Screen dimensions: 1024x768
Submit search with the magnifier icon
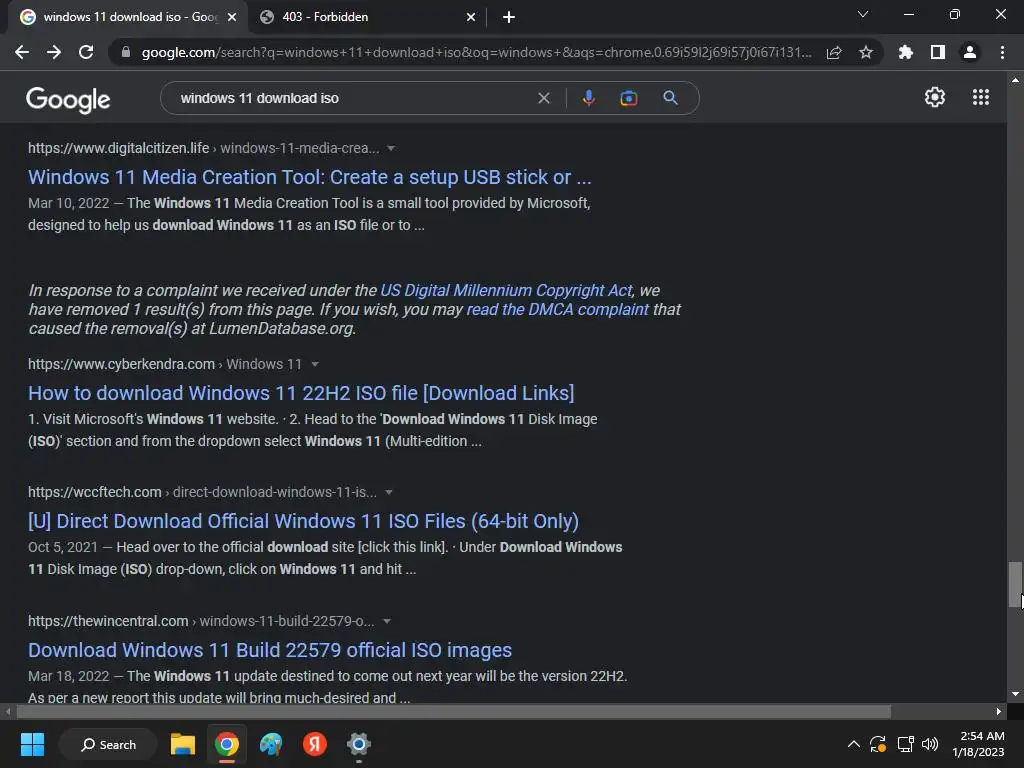click(x=670, y=99)
